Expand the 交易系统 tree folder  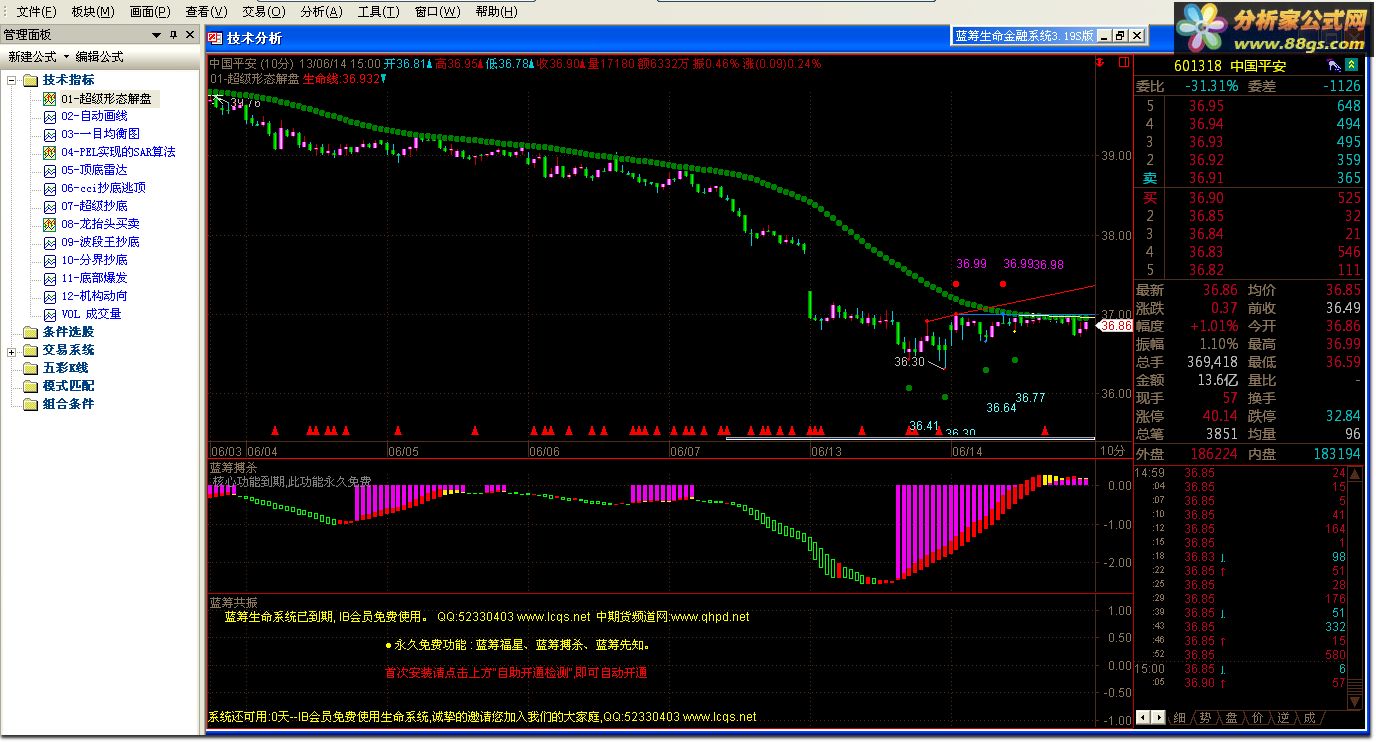point(12,350)
